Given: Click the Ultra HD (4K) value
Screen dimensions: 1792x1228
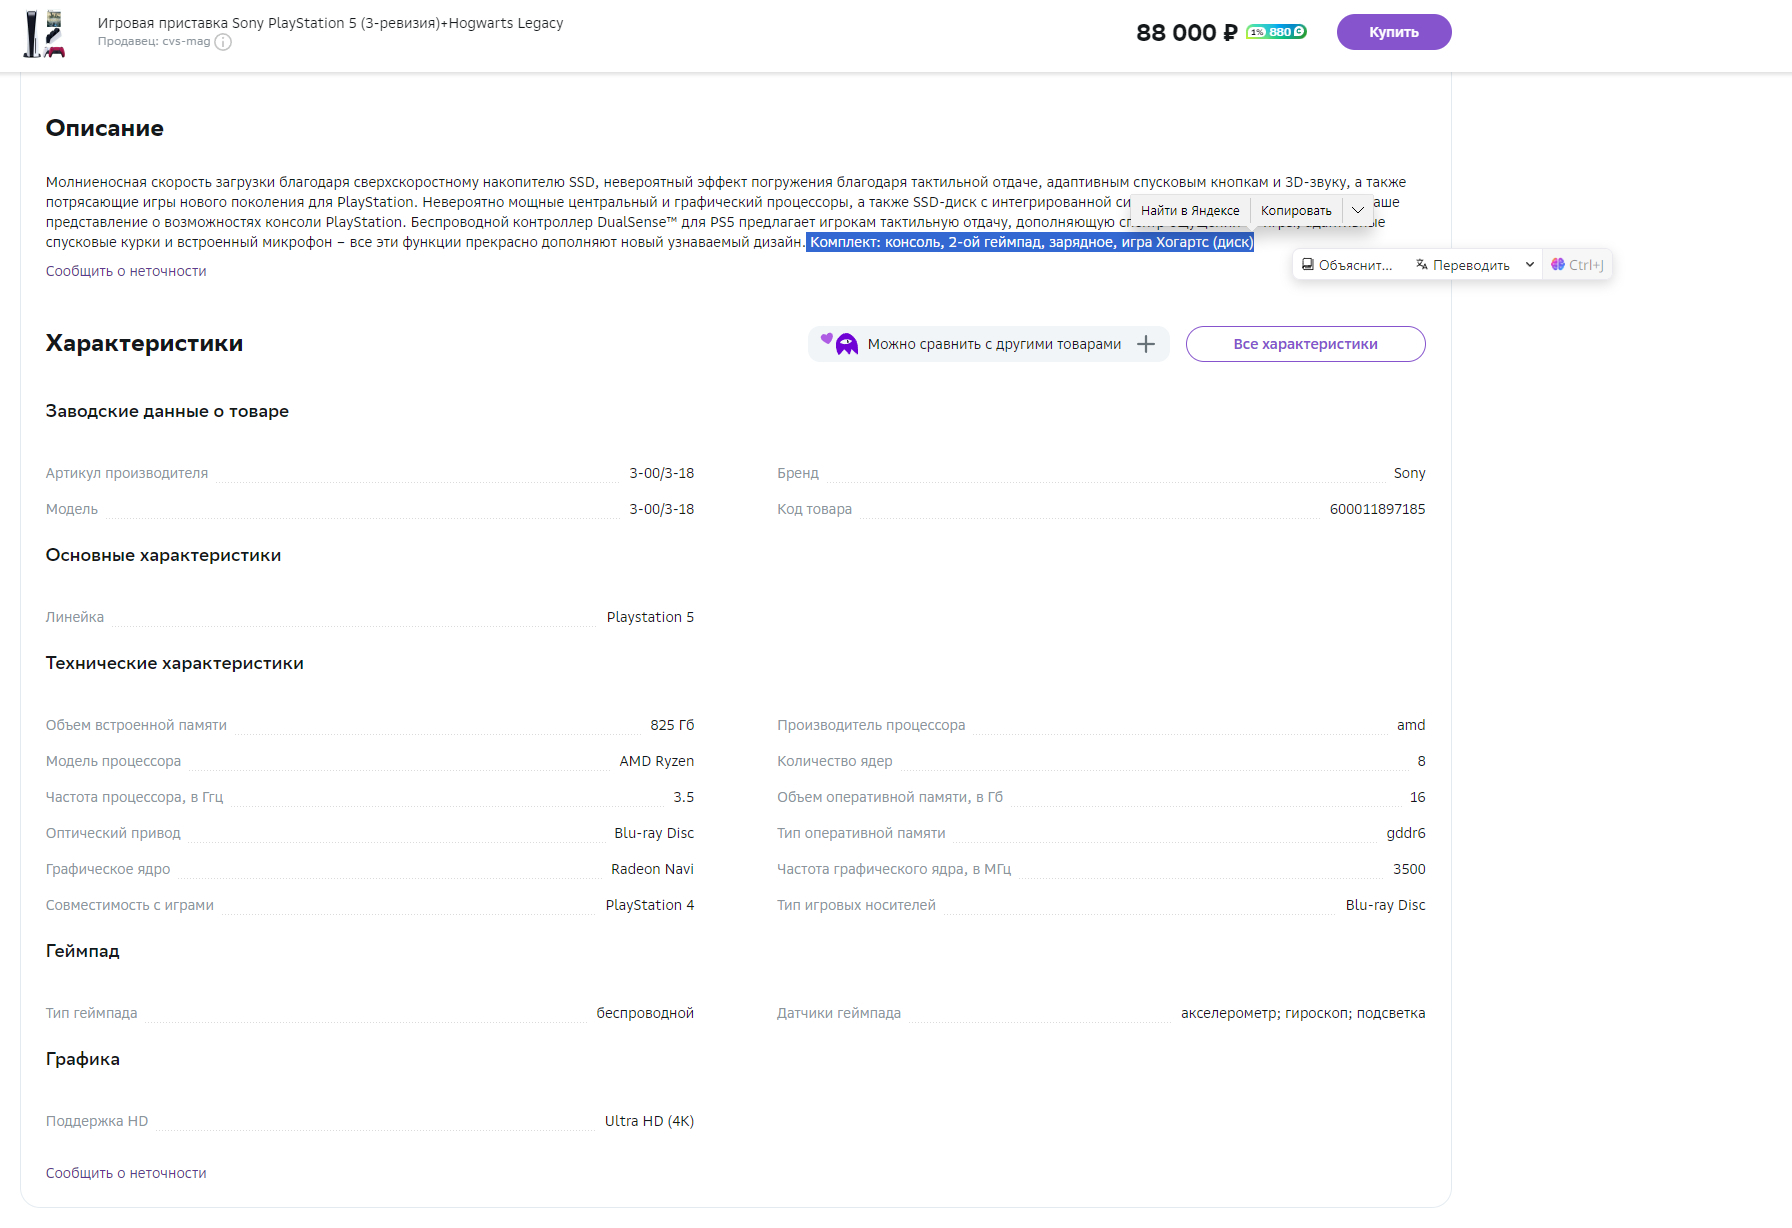Looking at the screenshot, I should pyautogui.click(x=649, y=1121).
